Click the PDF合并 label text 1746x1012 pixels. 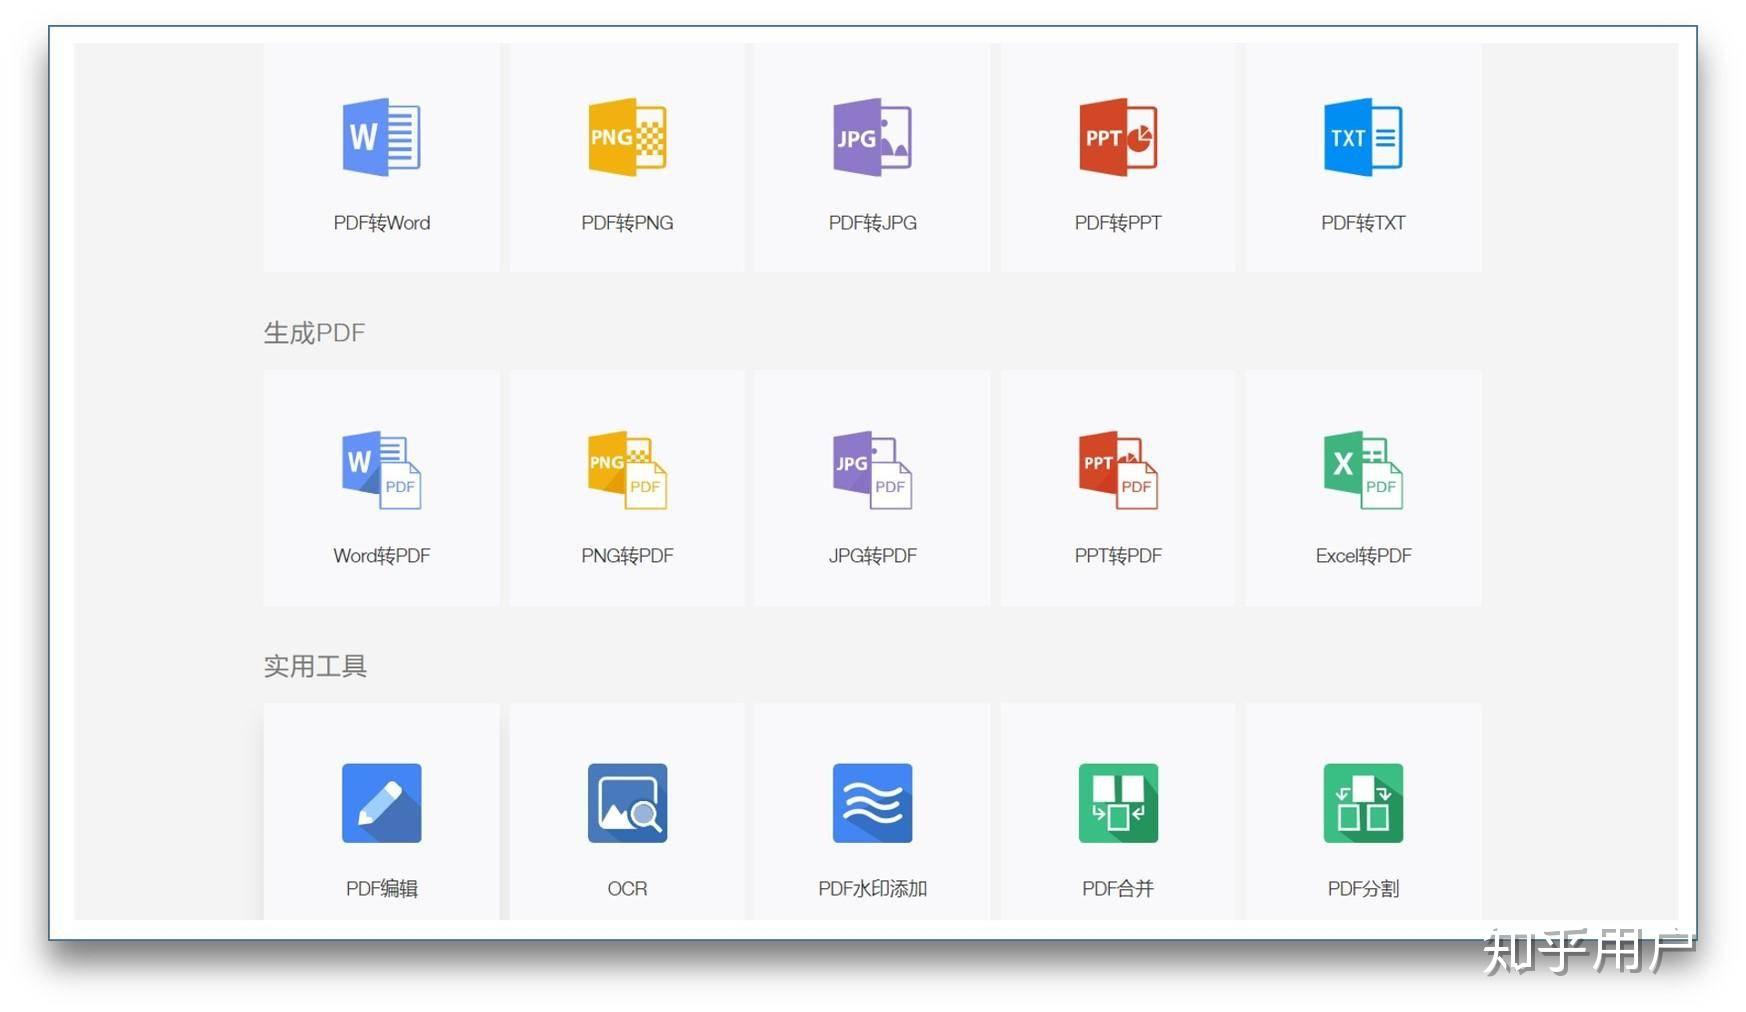(x=1118, y=889)
